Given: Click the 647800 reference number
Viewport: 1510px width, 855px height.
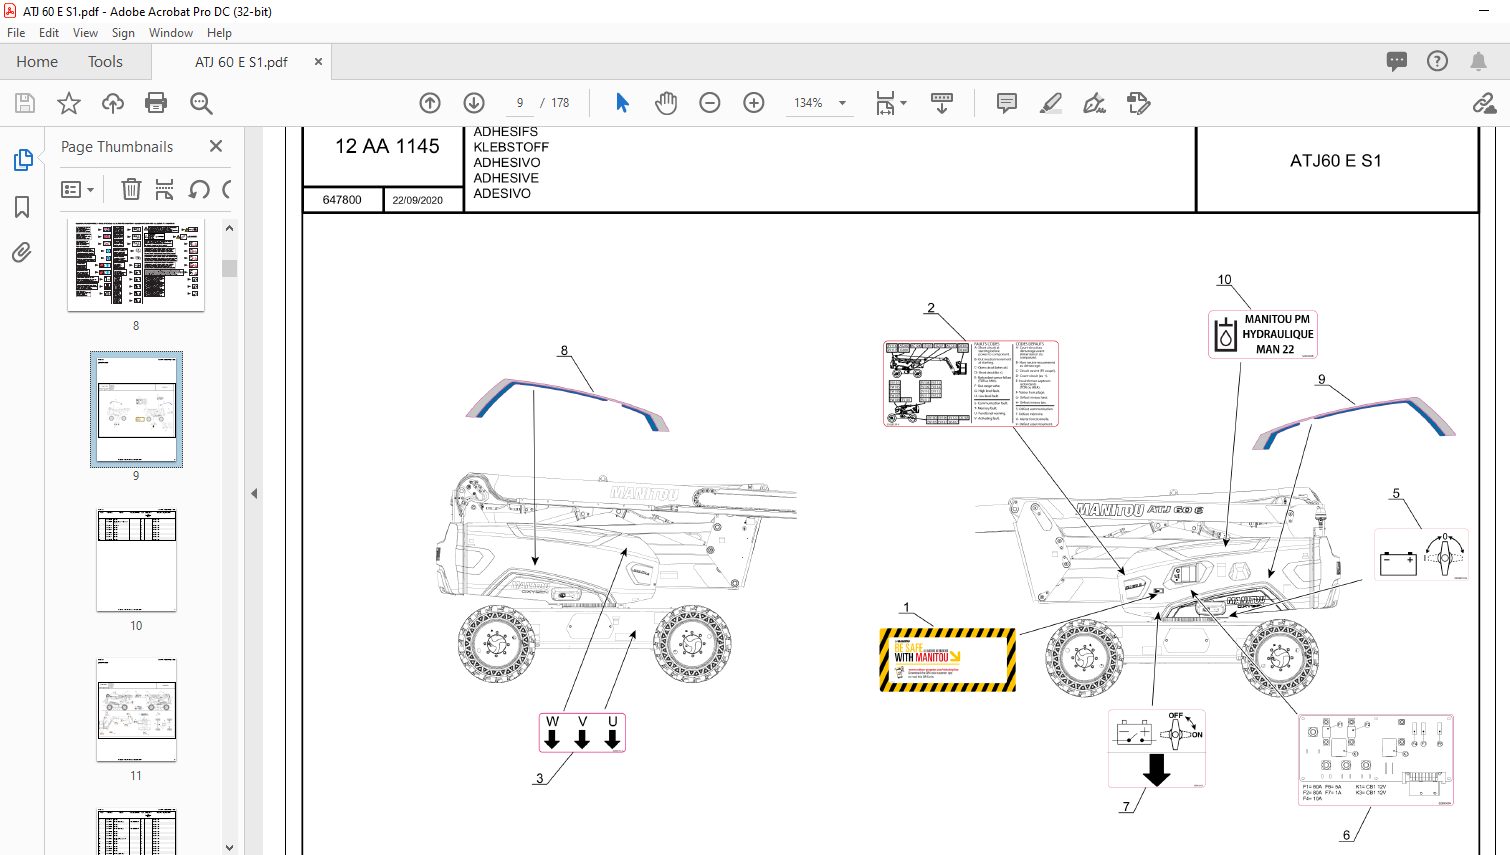Looking at the screenshot, I should point(342,200).
